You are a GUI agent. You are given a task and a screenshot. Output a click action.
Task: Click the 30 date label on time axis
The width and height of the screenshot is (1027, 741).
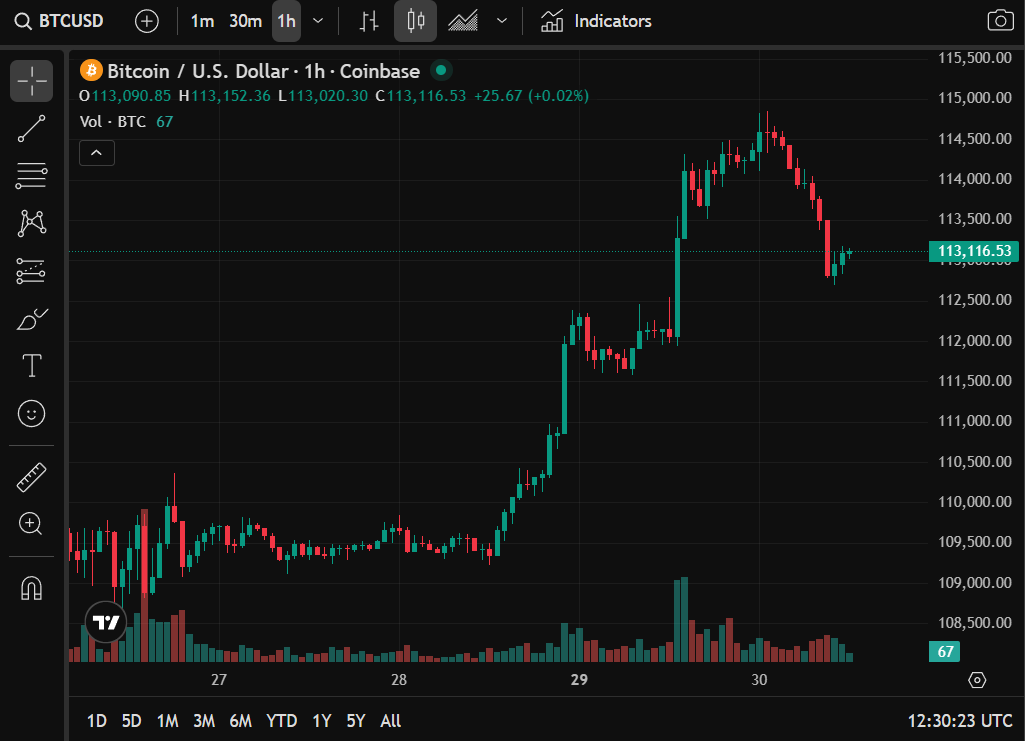click(759, 680)
